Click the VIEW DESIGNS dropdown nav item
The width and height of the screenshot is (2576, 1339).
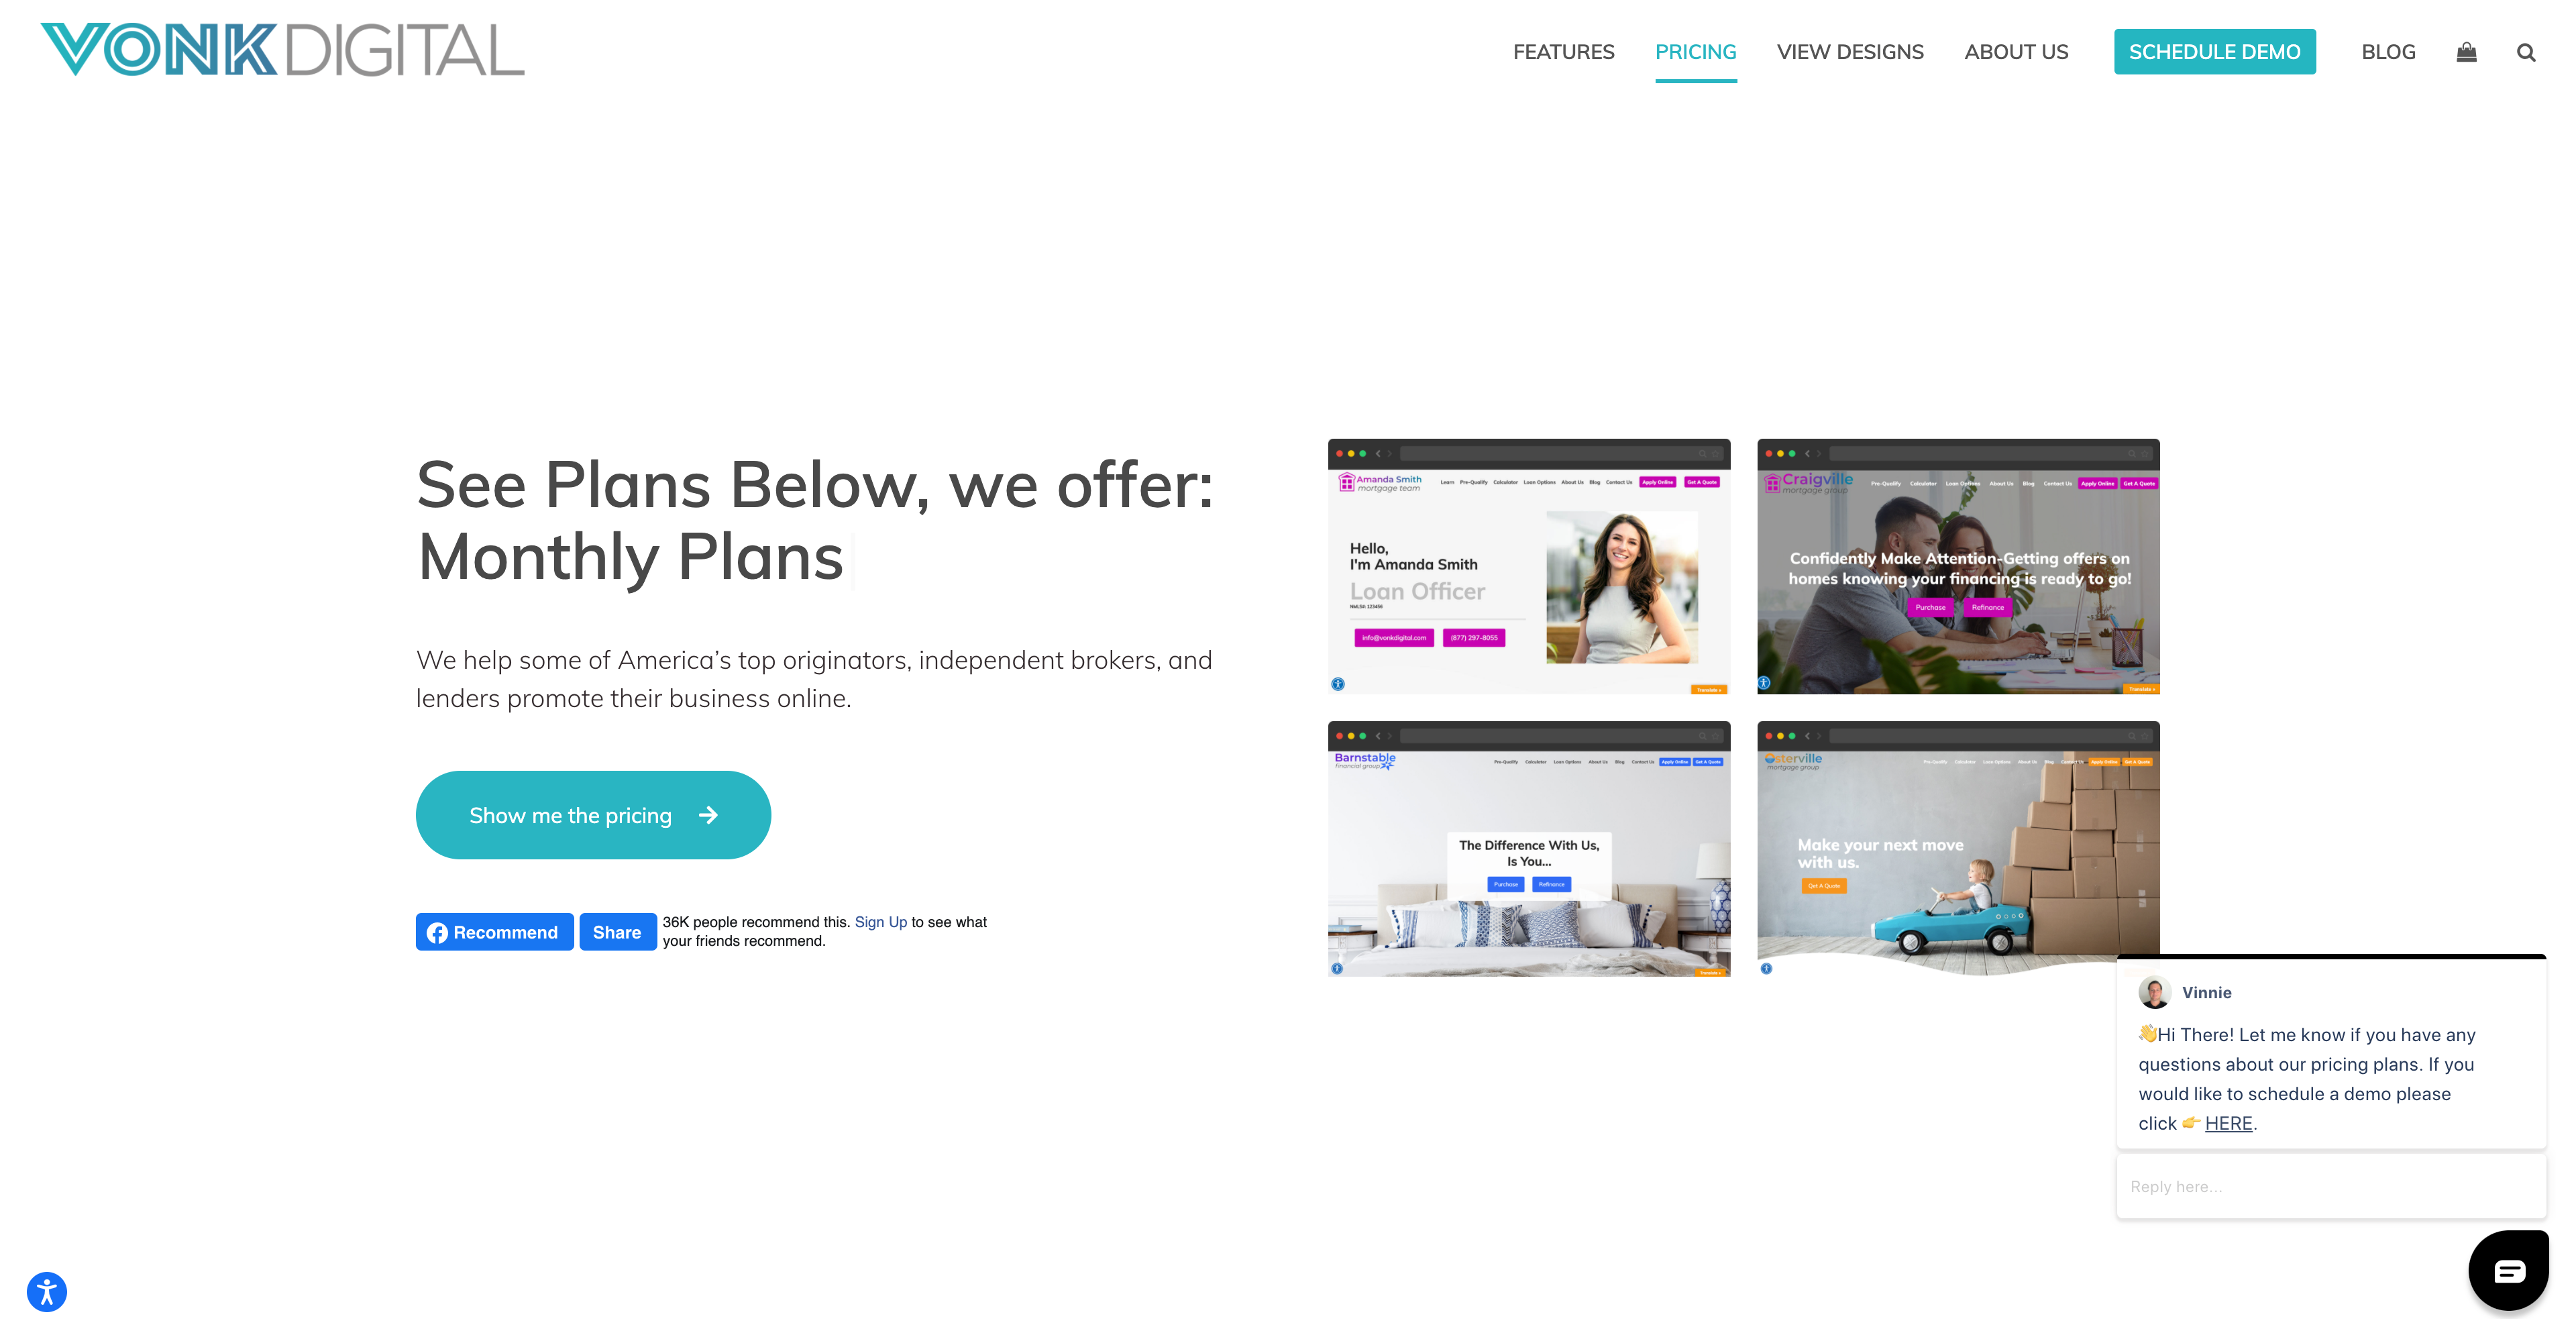(1850, 51)
